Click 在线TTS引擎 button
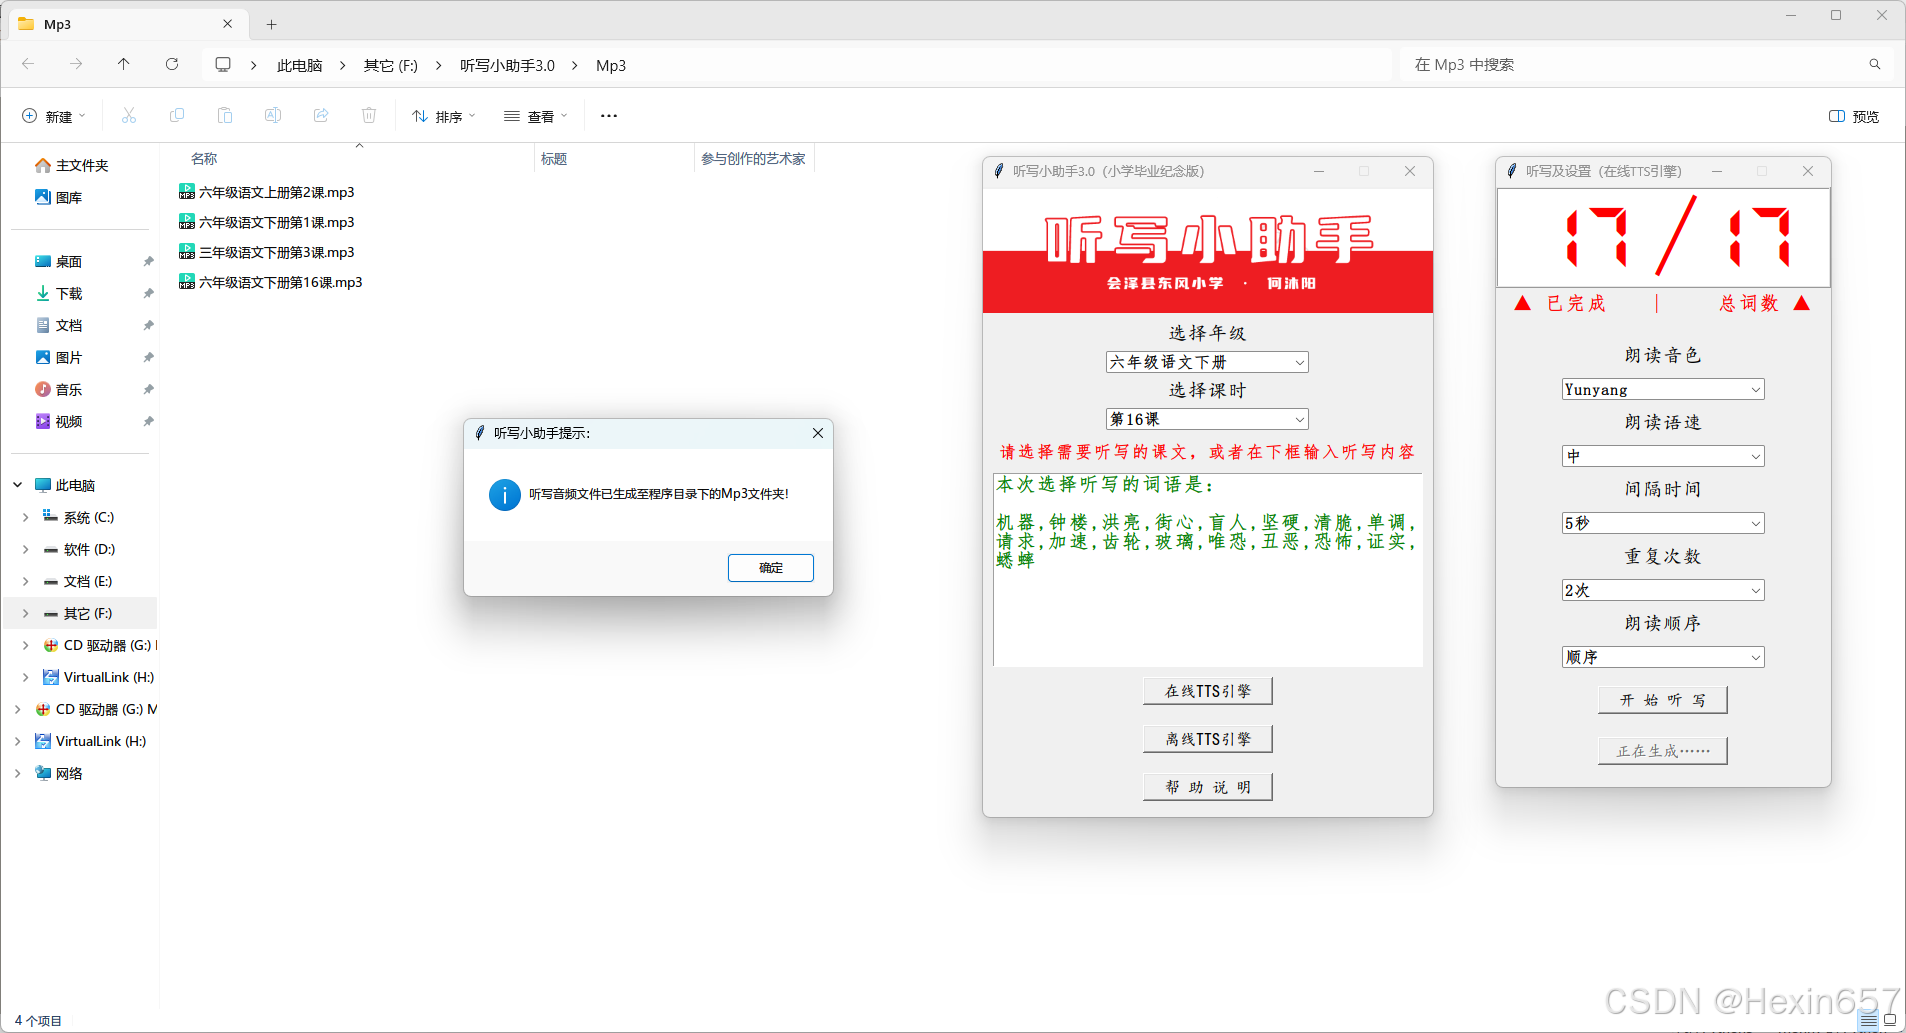 [1208, 691]
